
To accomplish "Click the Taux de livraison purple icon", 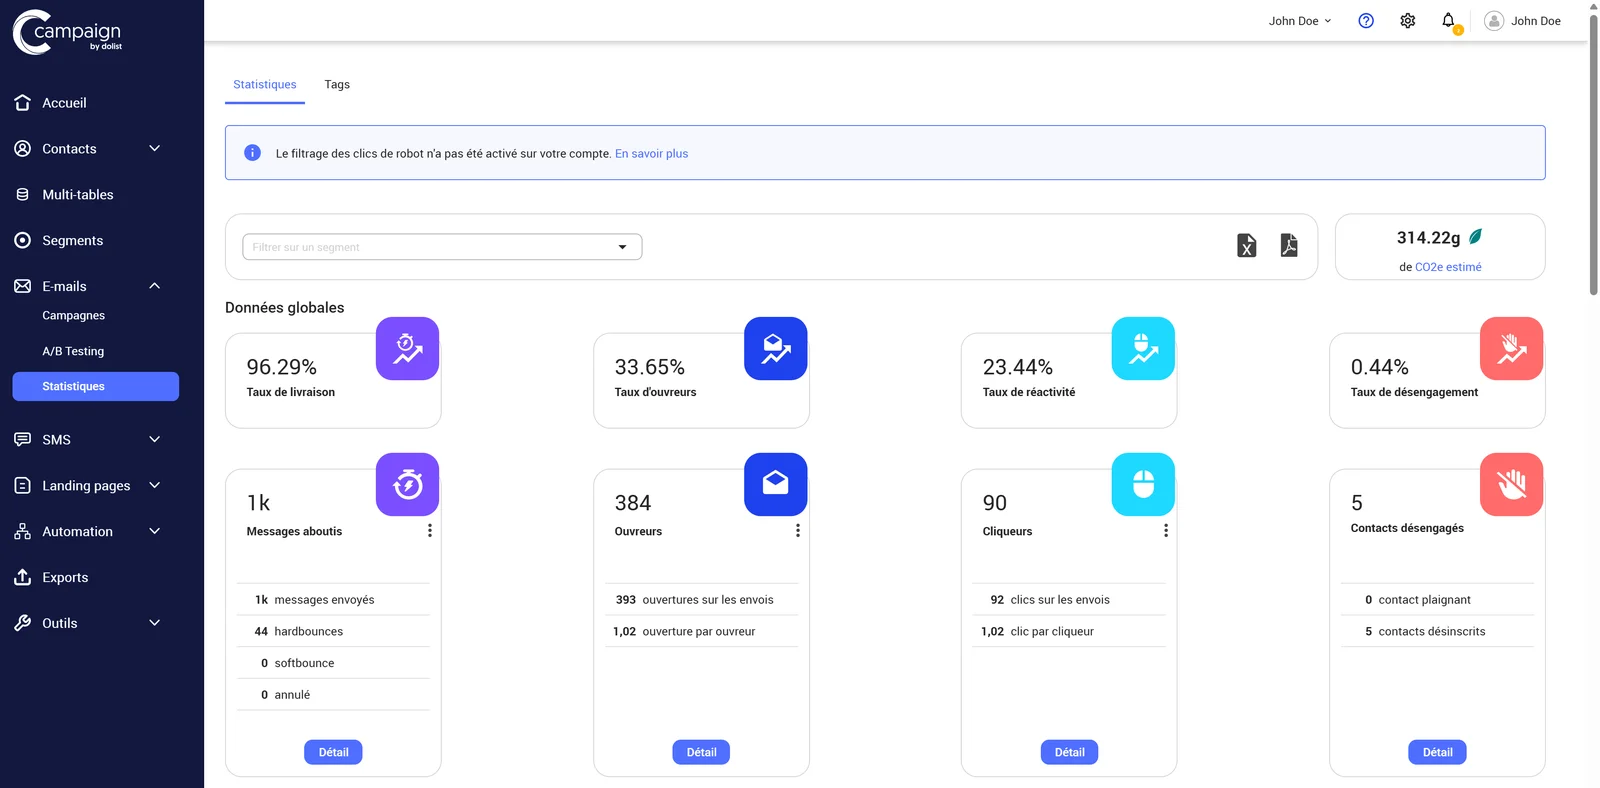I will click(407, 348).
